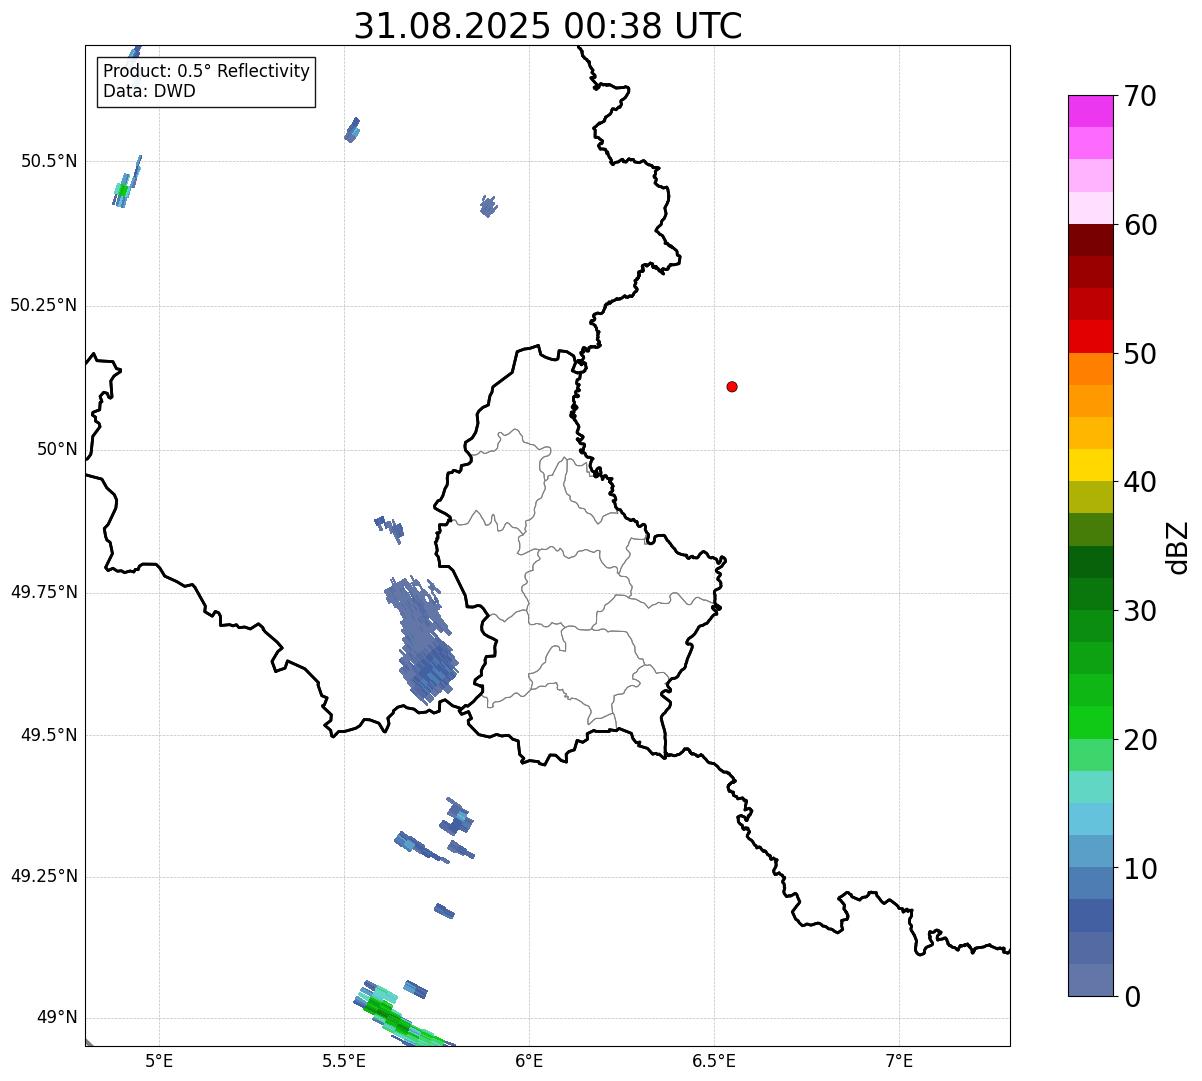Click the '30' colorbar tick value
This screenshot has height=1081, width=1202.
point(1140,611)
